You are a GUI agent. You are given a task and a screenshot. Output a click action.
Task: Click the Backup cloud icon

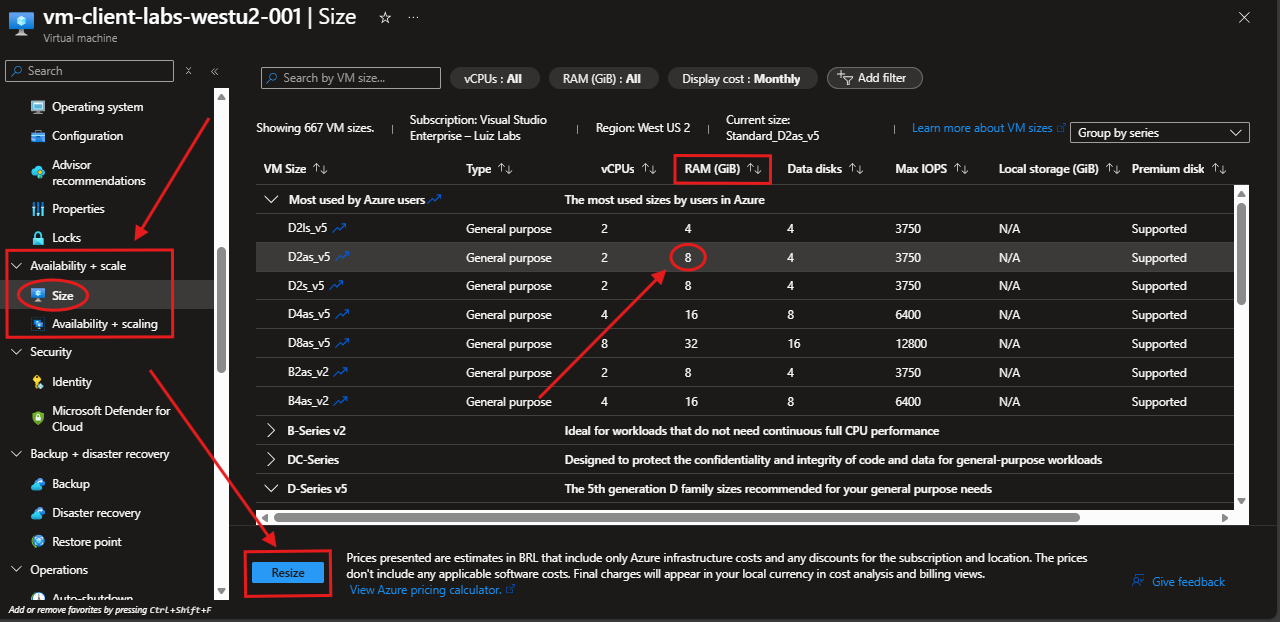(x=38, y=484)
